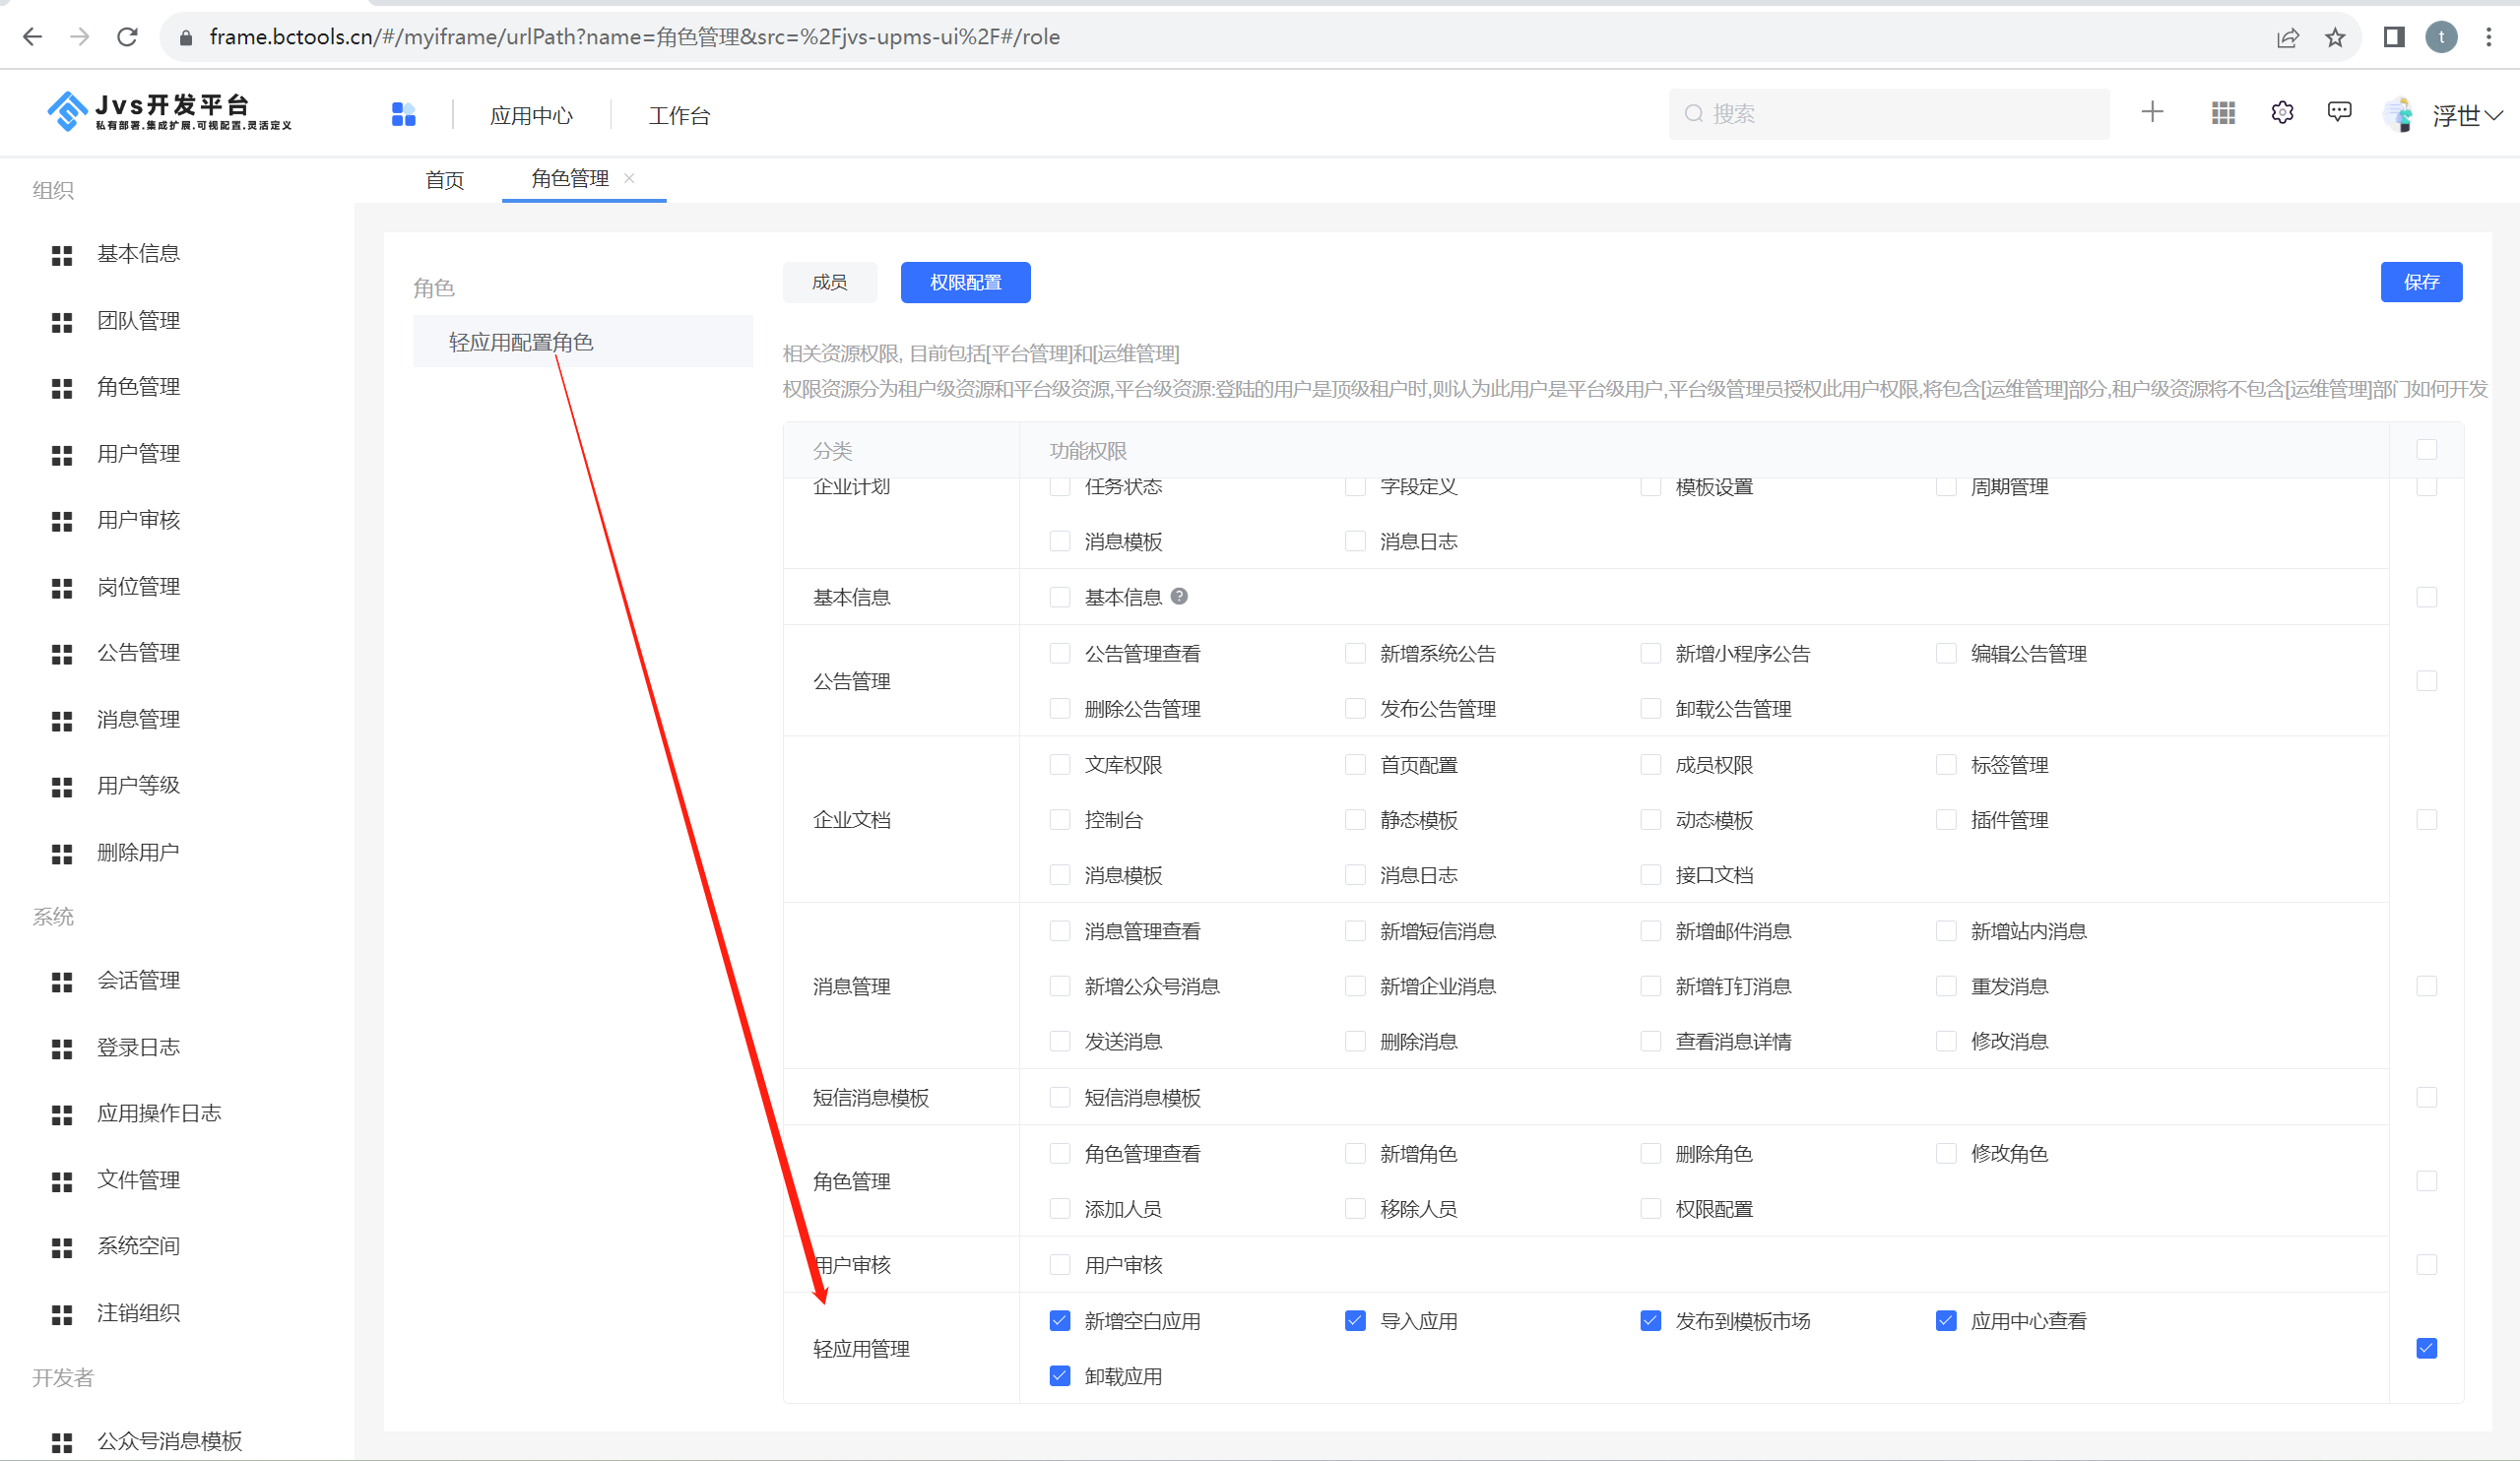Screen dimensions: 2520x1461
Task: Click the plus icon in header
Action: (2152, 112)
